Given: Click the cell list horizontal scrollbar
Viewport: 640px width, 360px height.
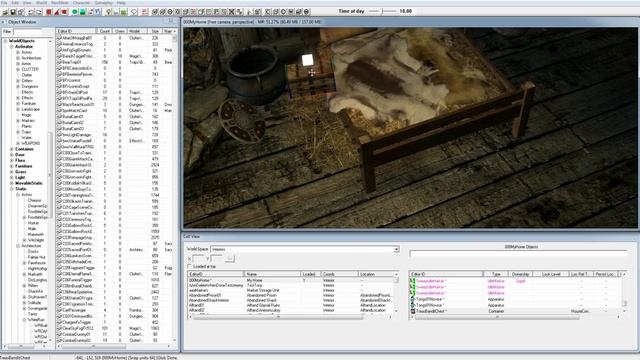Looking at the screenshot, I should coord(291,317).
